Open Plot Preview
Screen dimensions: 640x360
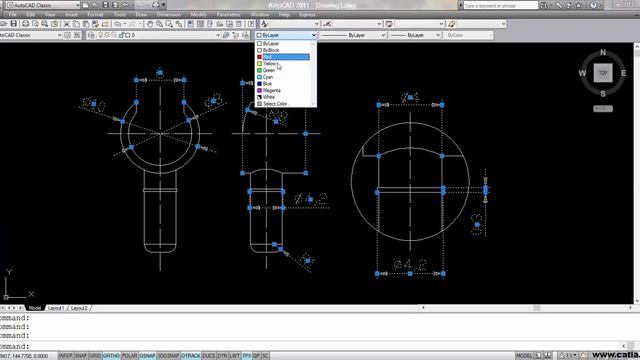(x=35, y=24)
